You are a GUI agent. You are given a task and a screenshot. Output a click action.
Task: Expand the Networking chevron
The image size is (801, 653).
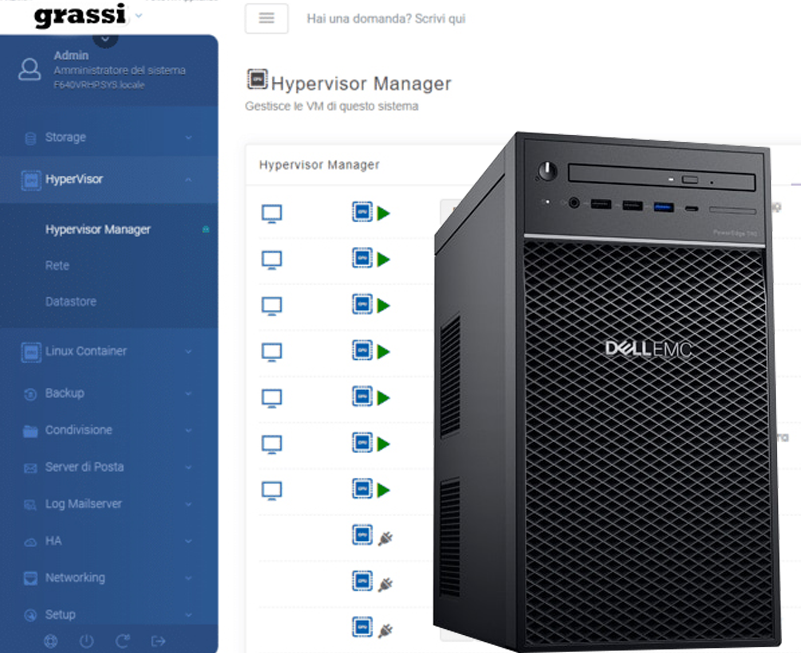coord(189,578)
